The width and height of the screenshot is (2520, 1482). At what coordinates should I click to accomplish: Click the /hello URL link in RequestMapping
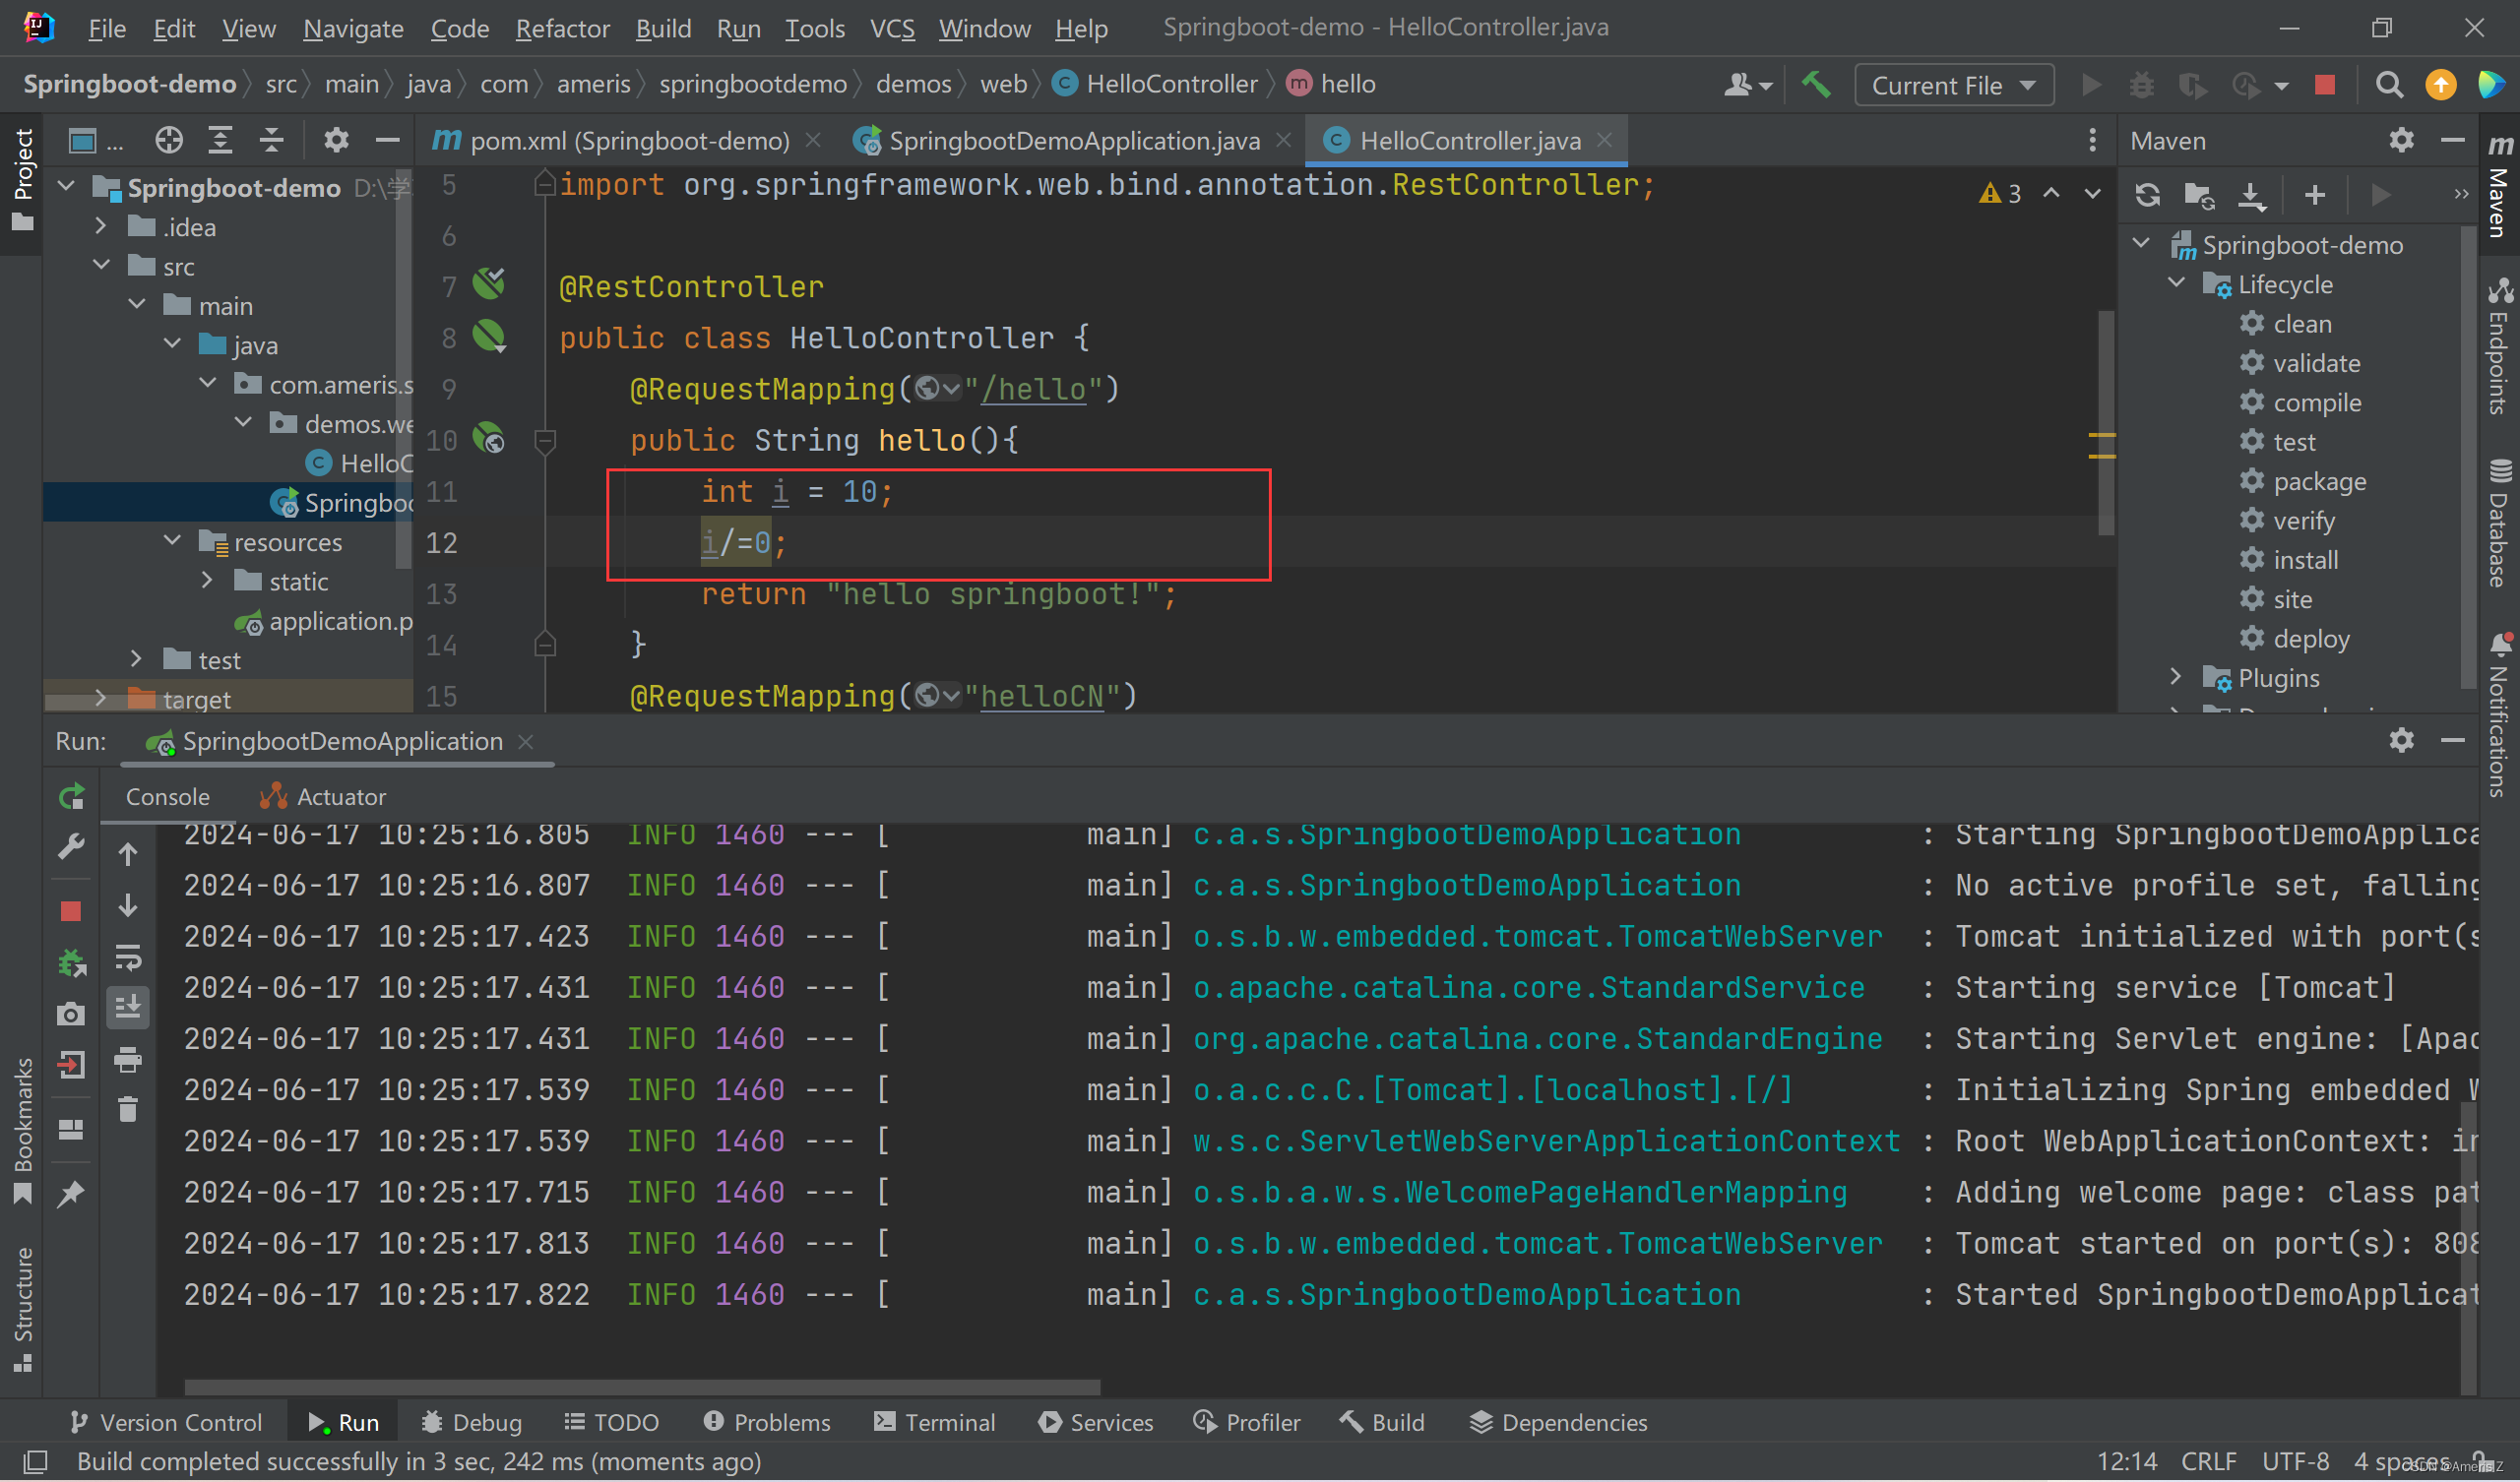point(1033,389)
